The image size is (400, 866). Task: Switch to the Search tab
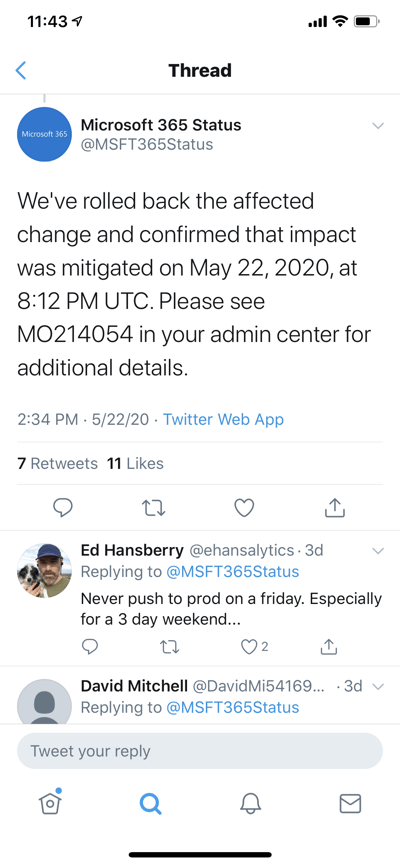[150, 803]
